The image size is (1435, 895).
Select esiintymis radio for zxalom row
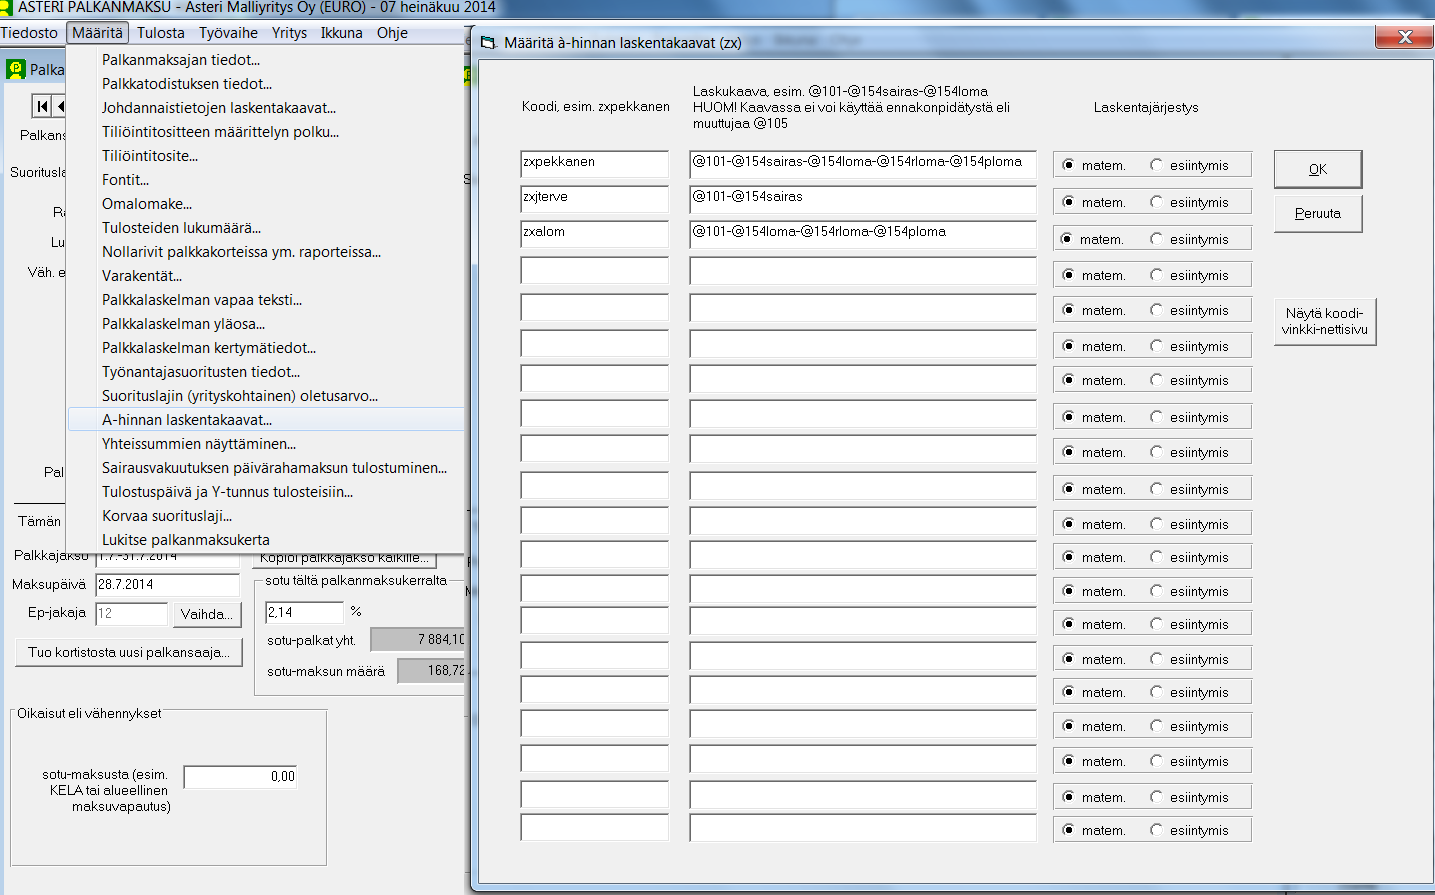click(1156, 239)
